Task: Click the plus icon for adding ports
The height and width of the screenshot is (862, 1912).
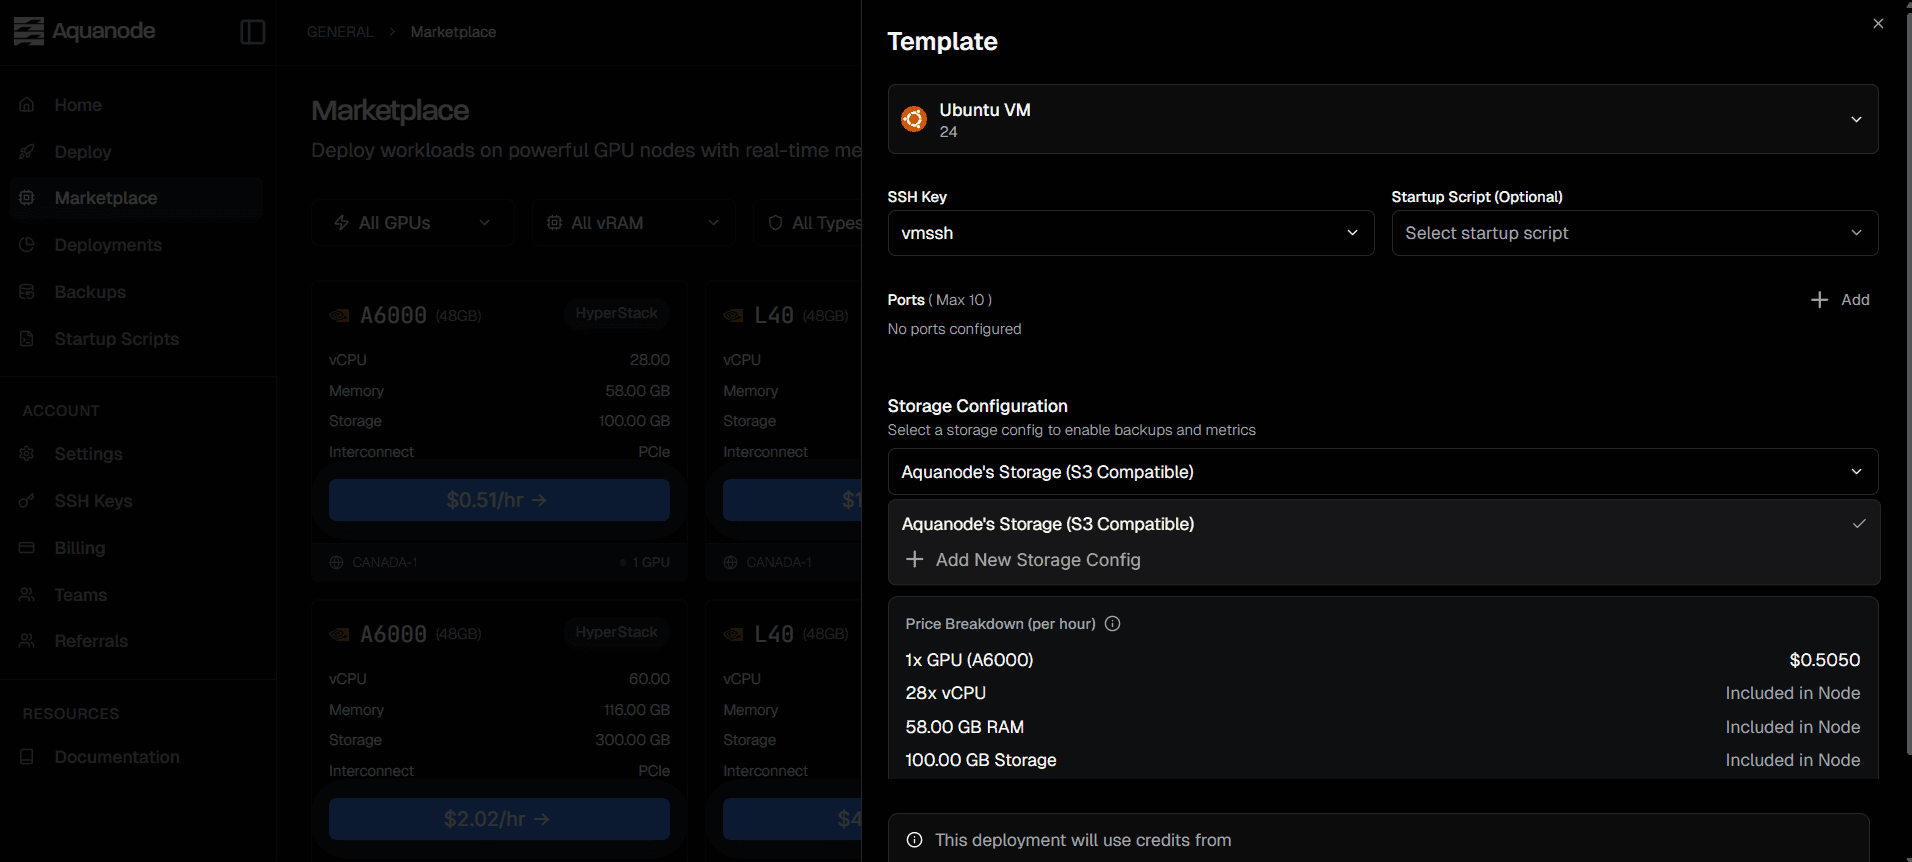Action: (x=1819, y=300)
